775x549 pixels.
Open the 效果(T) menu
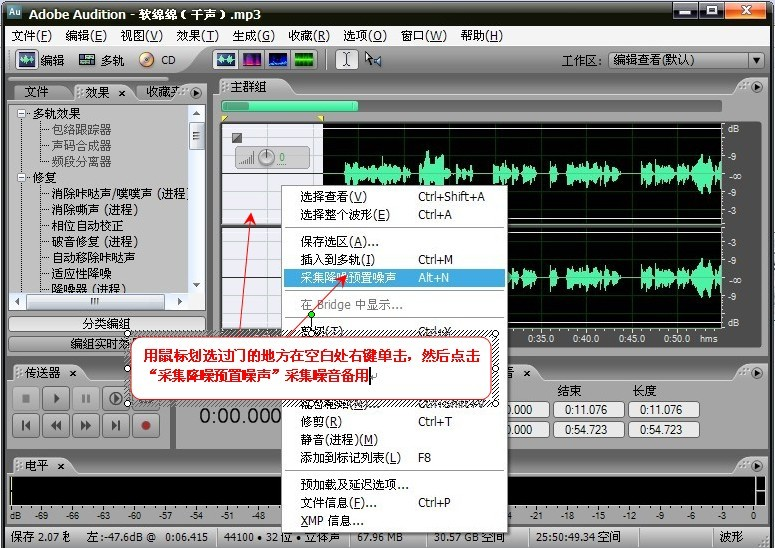coord(197,36)
